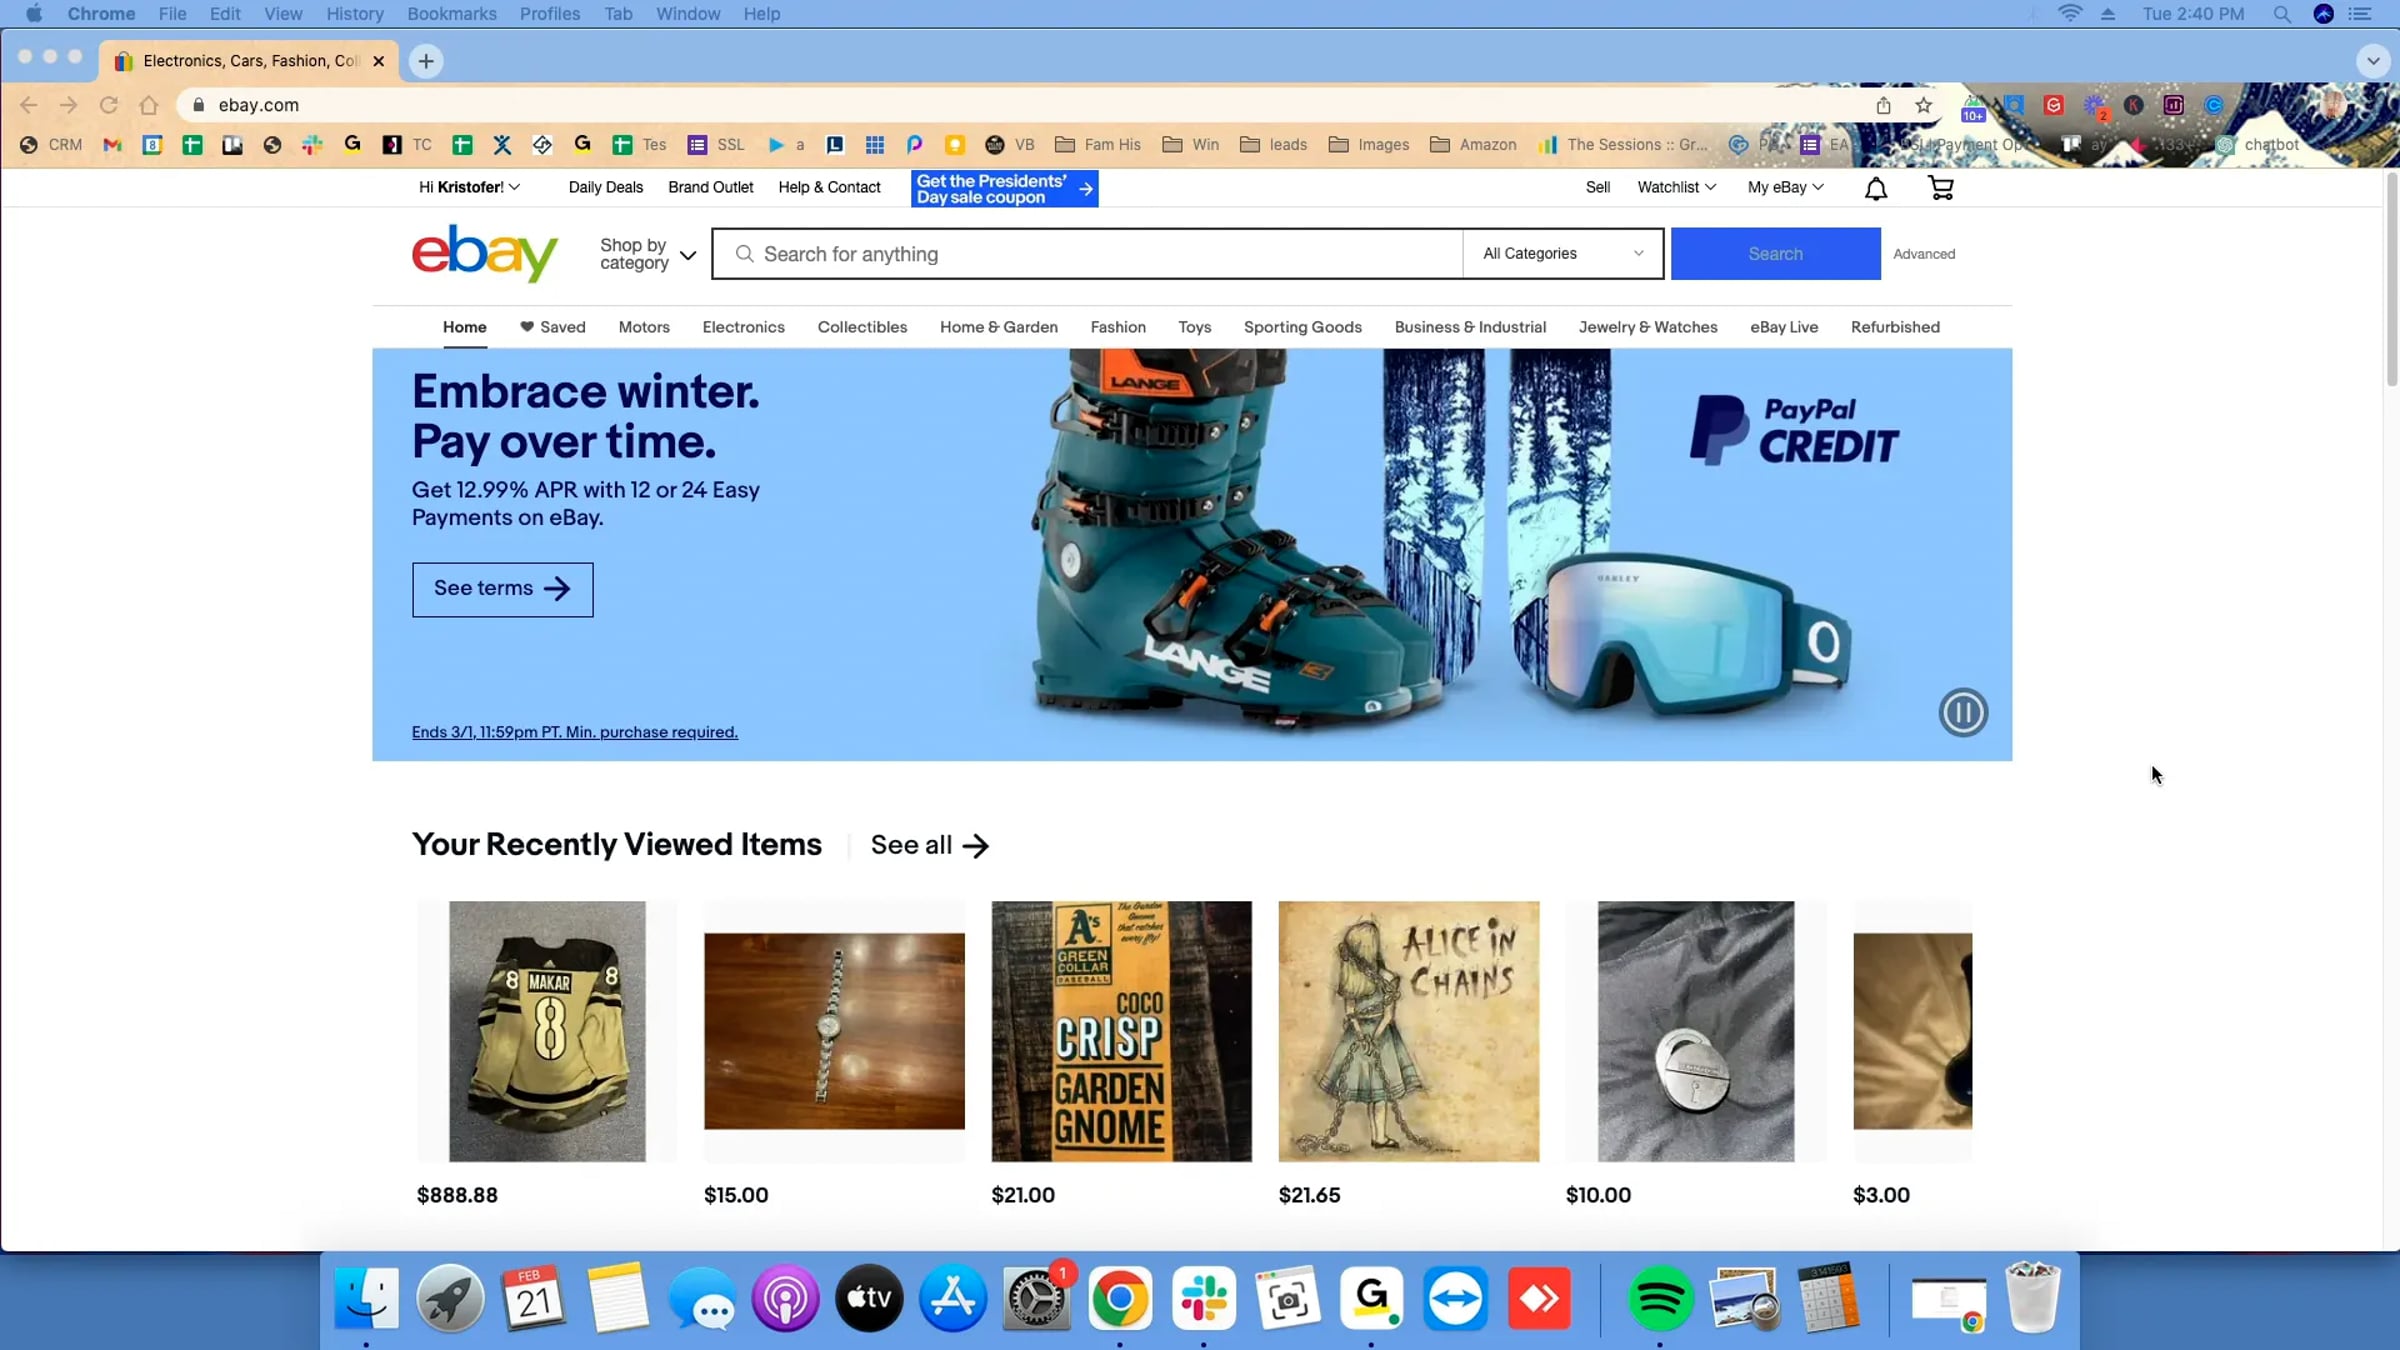Go to Chrome home button

pyautogui.click(x=149, y=105)
